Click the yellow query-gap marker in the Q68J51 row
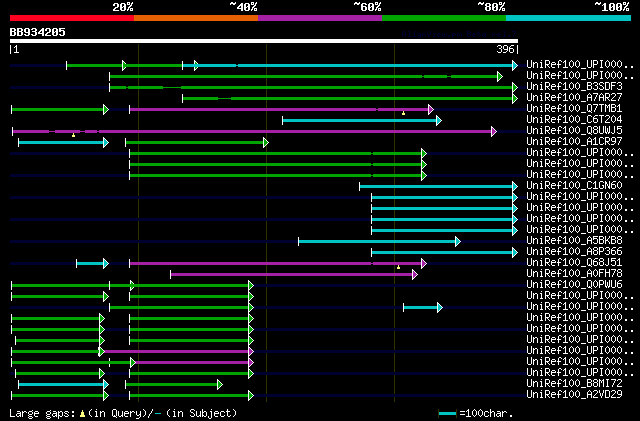 point(398,267)
